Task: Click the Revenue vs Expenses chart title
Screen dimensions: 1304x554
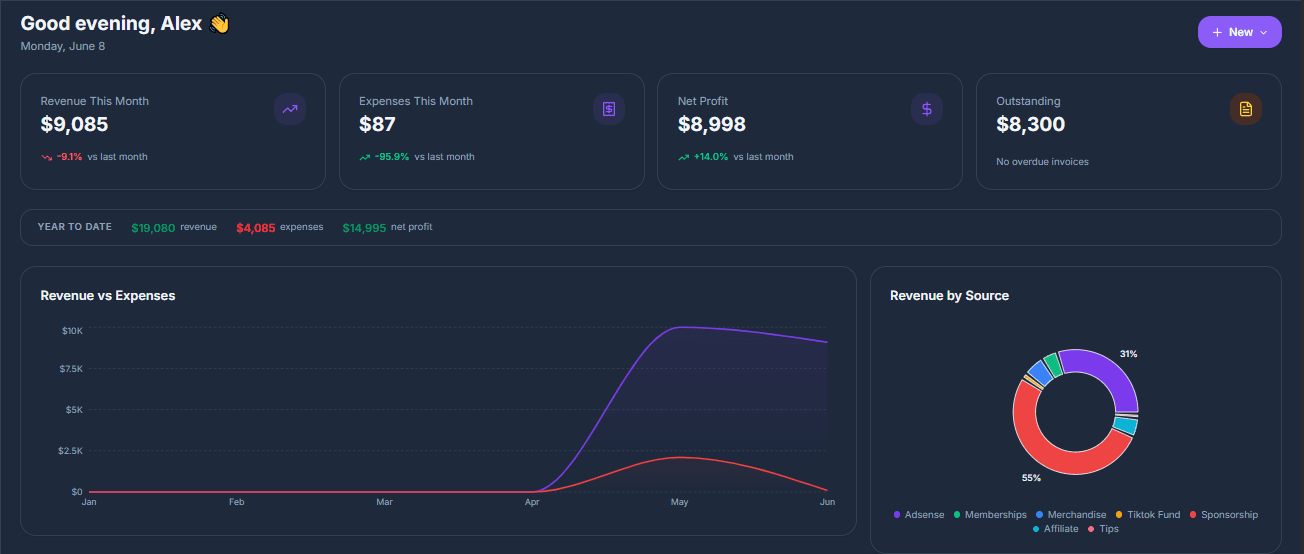Action: (108, 296)
